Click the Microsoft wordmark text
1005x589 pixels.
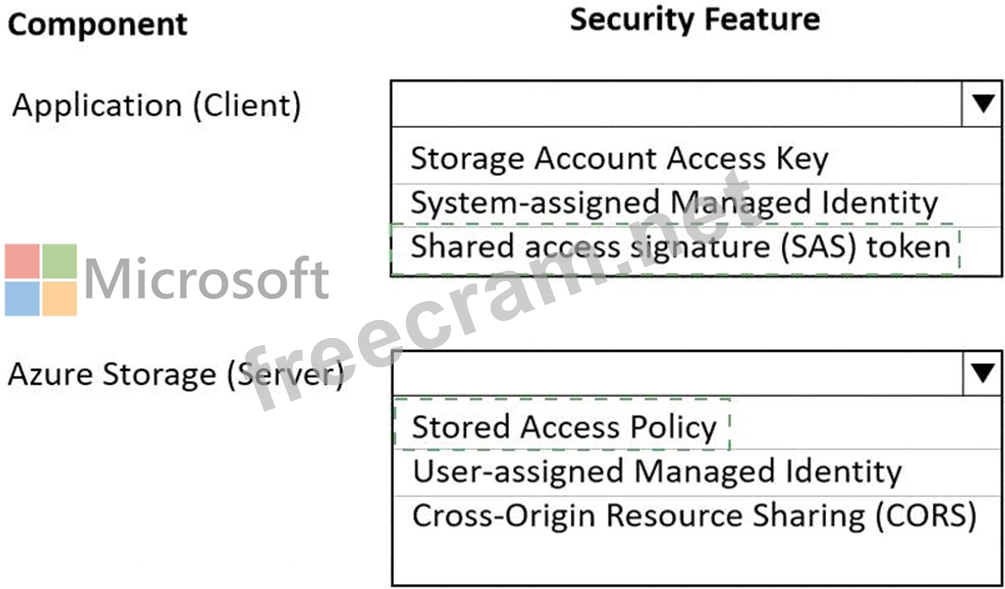click(x=206, y=279)
